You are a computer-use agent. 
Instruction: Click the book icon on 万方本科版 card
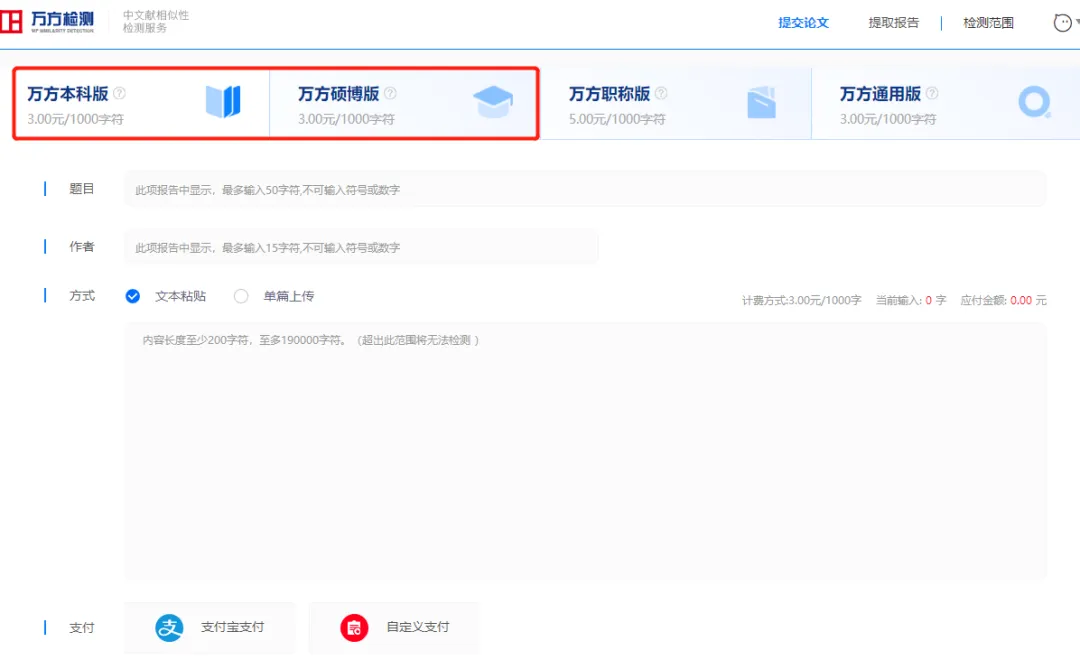click(x=222, y=101)
